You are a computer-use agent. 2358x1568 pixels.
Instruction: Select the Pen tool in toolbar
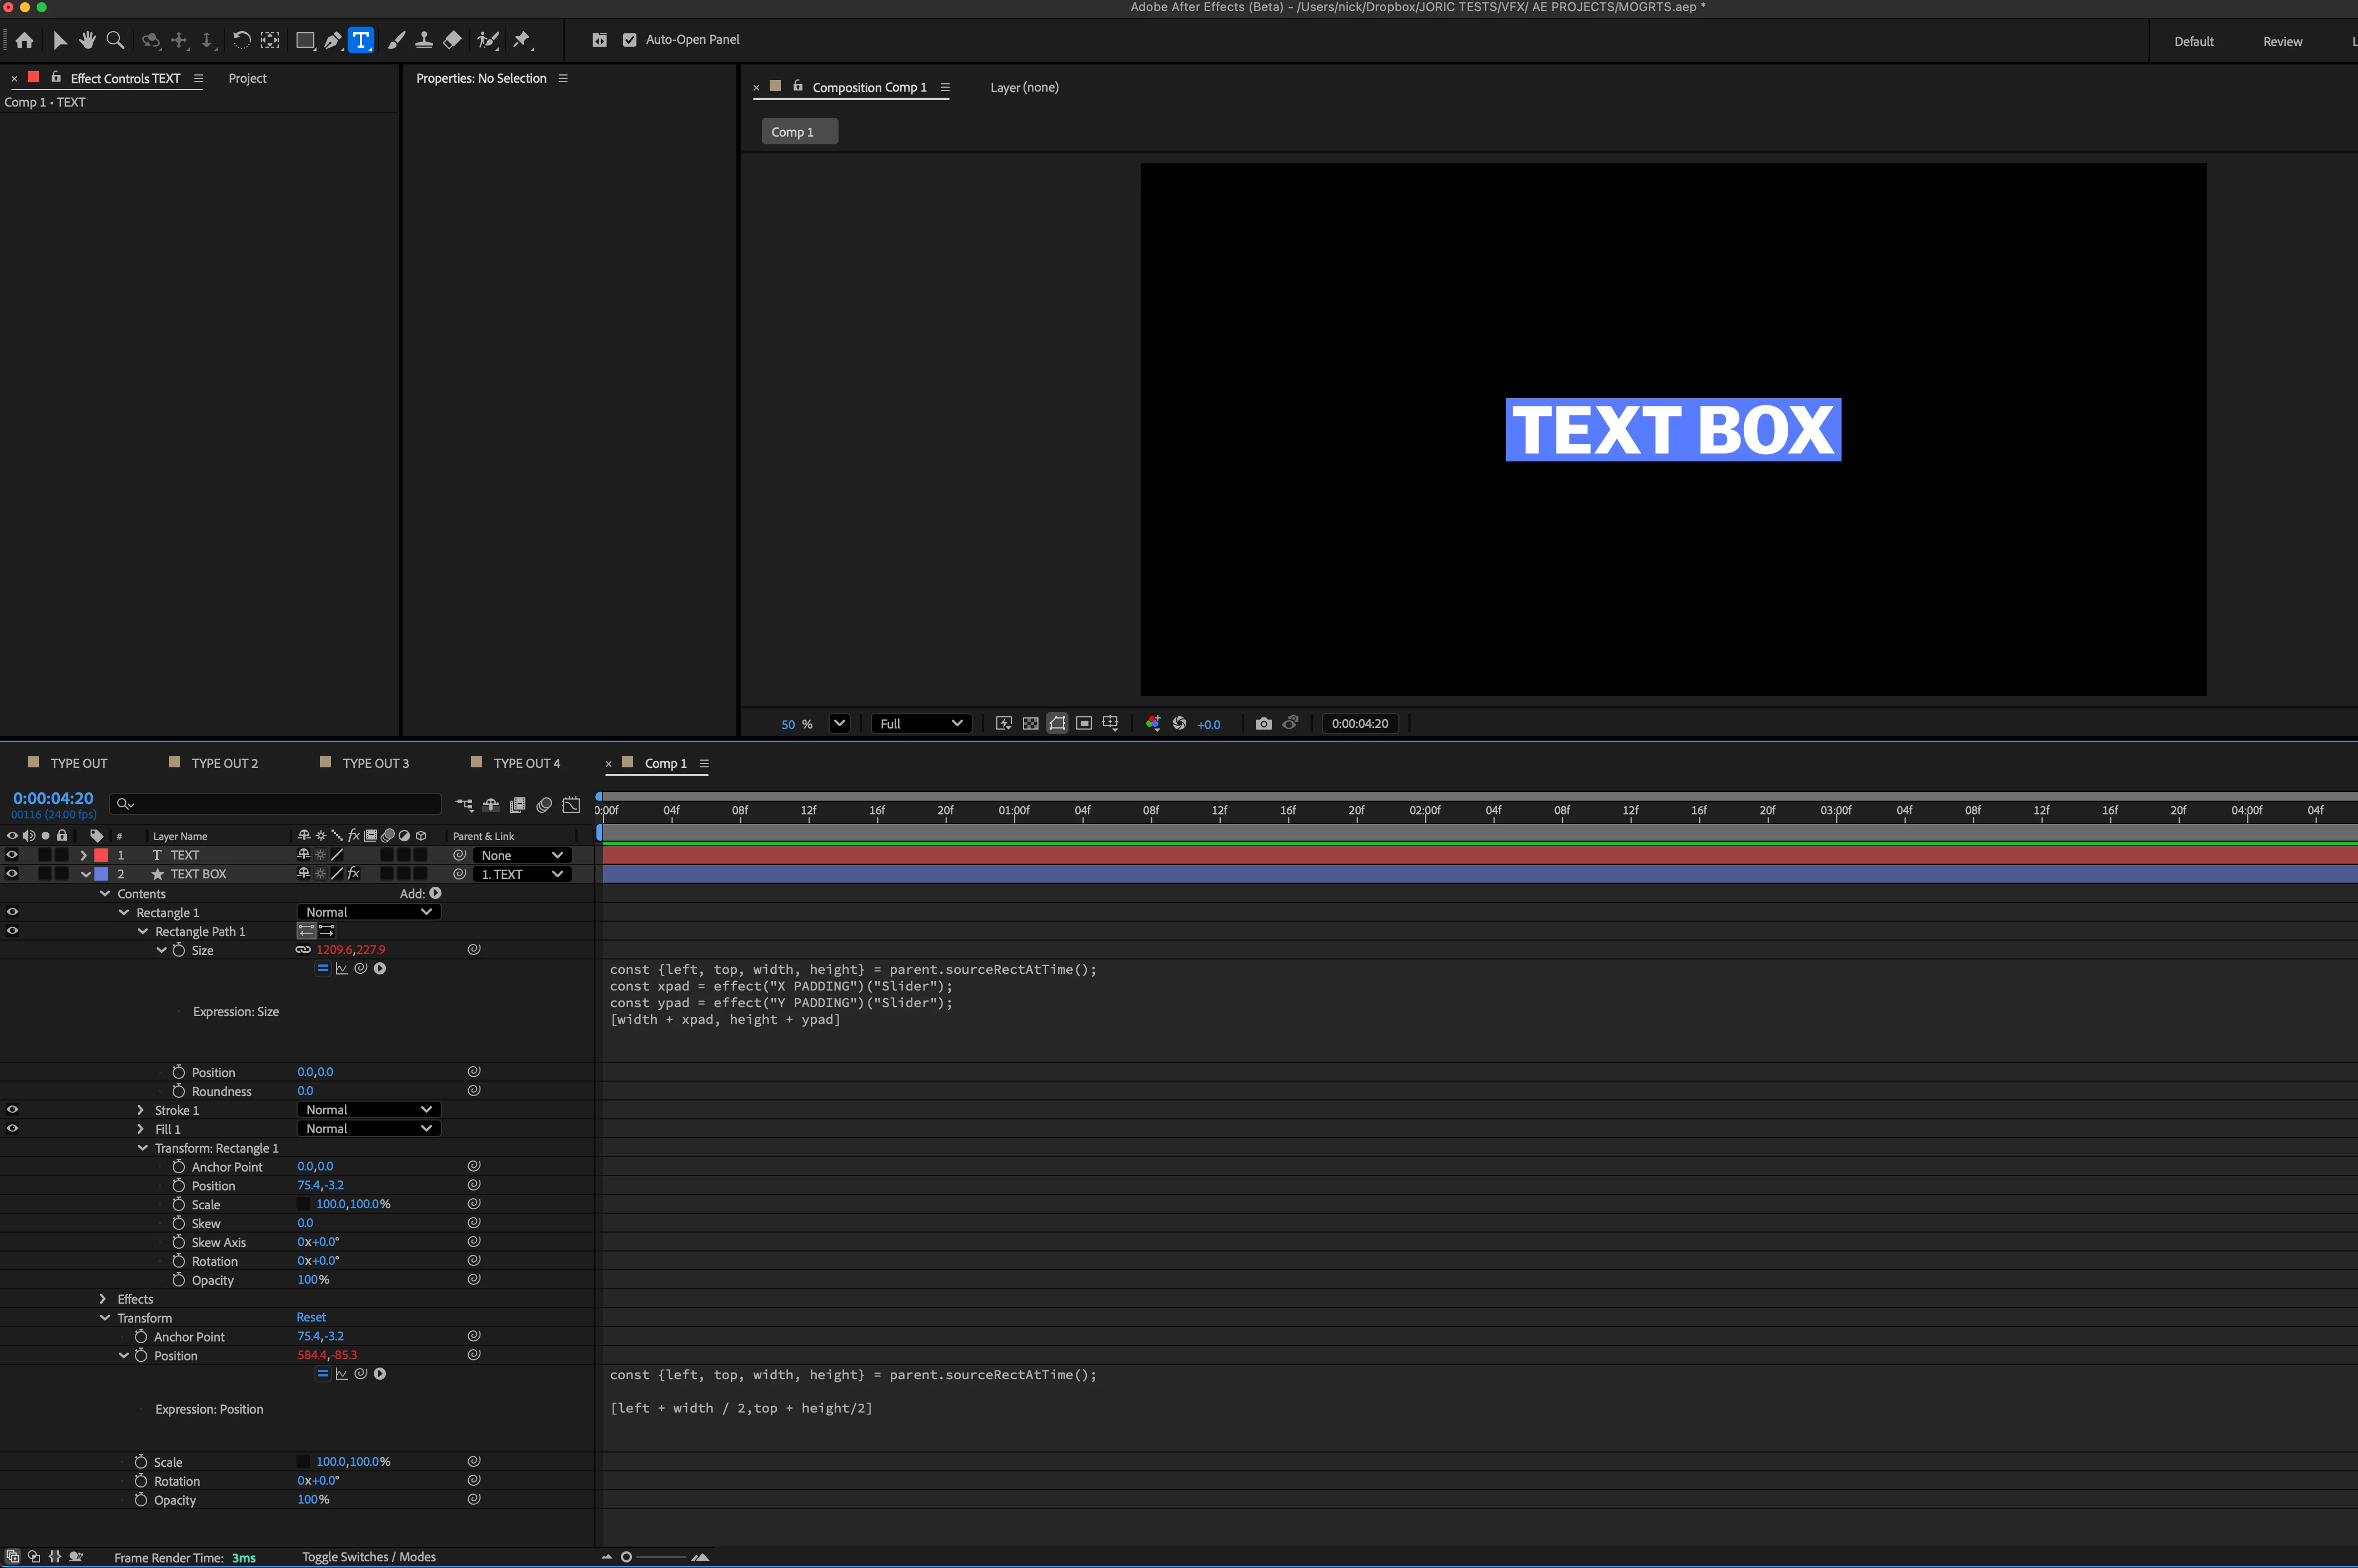tap(333, 40)
